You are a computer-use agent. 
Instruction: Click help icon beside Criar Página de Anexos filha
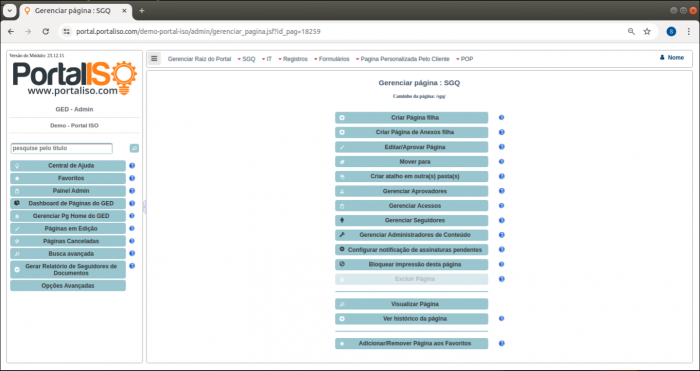501,133
